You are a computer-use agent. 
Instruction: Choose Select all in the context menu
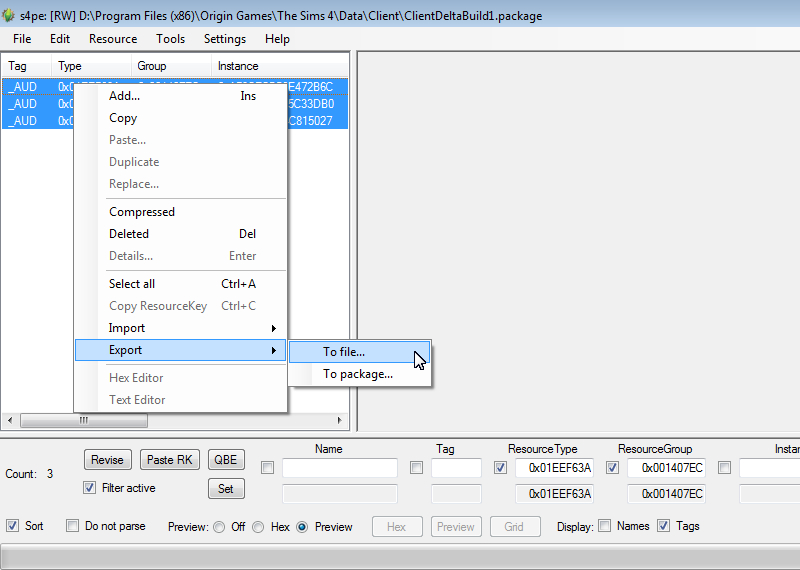coord(181,284)
